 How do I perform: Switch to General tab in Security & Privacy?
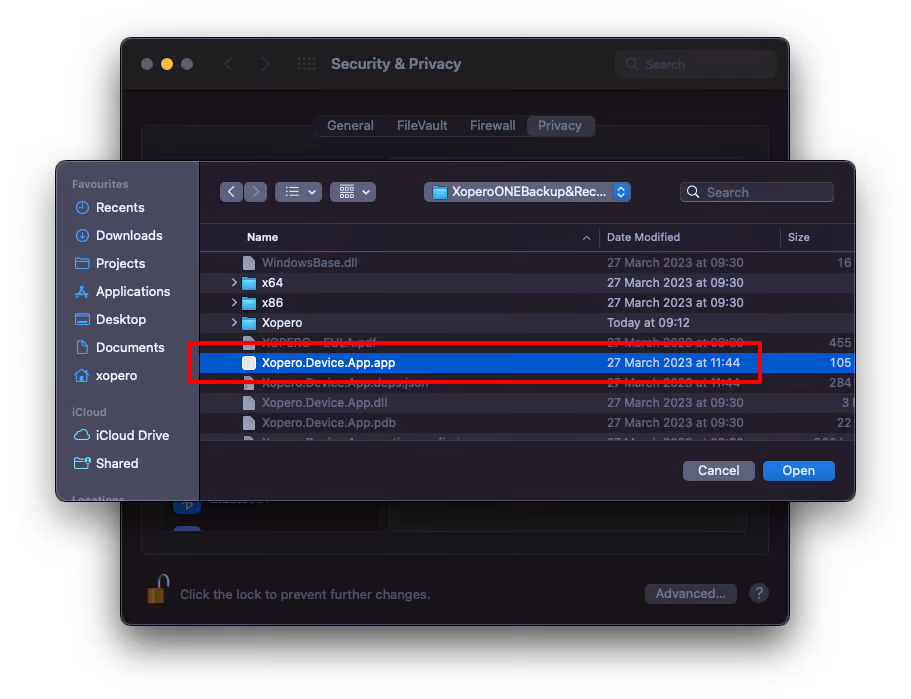(350, 126)
